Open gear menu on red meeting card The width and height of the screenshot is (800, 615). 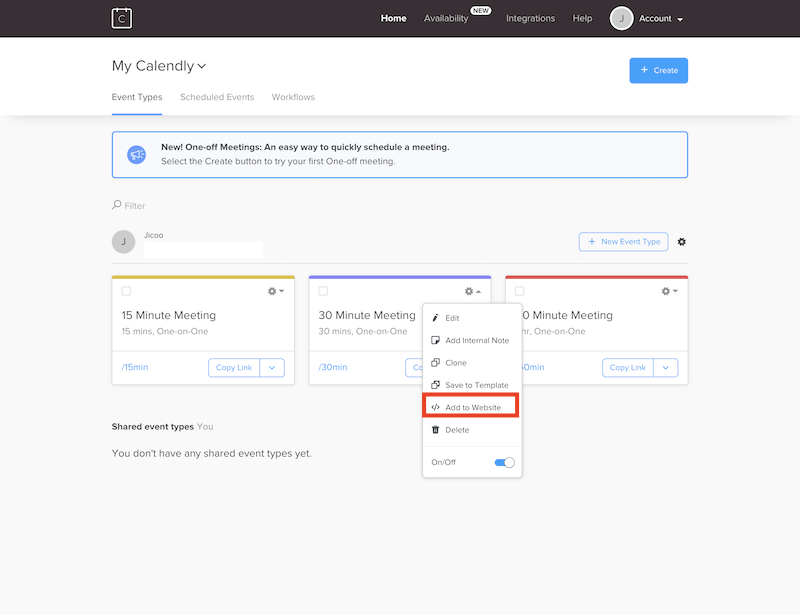[669, 291]
